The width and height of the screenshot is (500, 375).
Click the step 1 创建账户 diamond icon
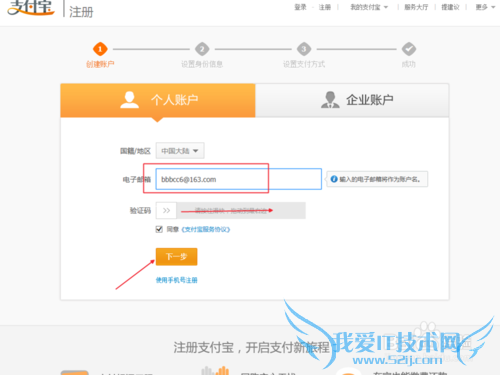tap(100, 49)
